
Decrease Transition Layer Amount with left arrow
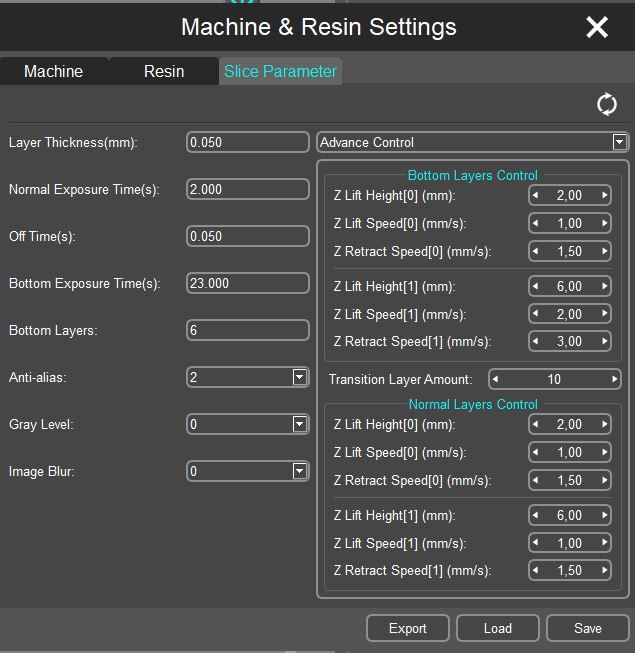coord(496,380)
